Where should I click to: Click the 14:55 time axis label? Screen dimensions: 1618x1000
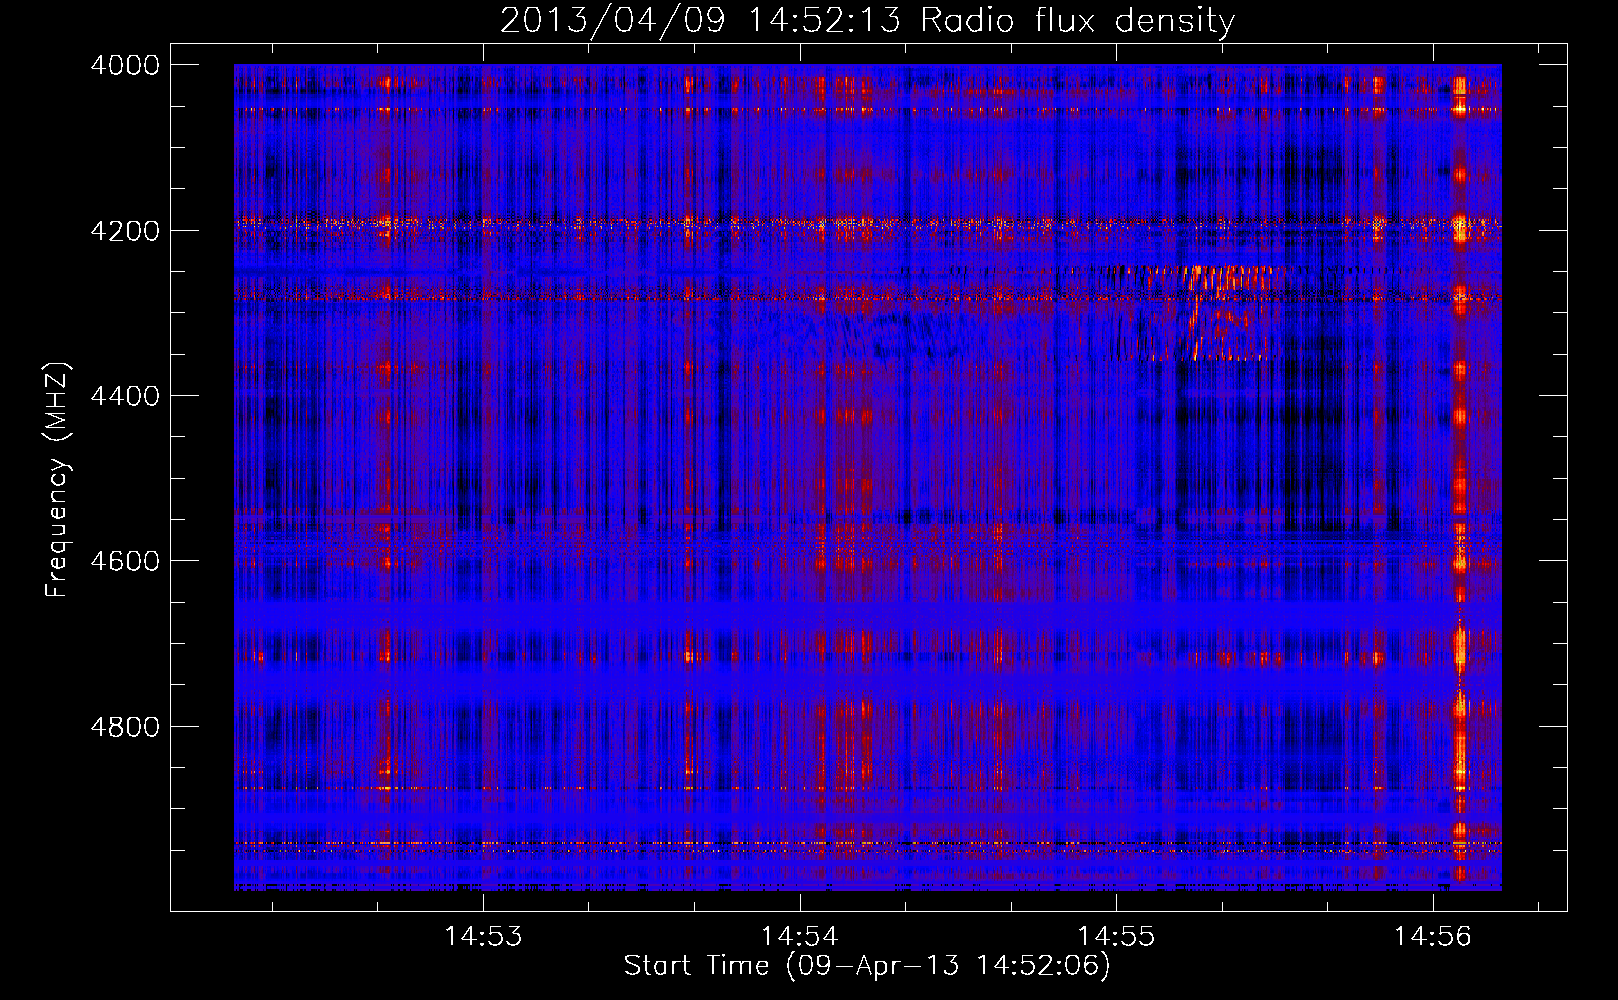(x=1115, y=937)
